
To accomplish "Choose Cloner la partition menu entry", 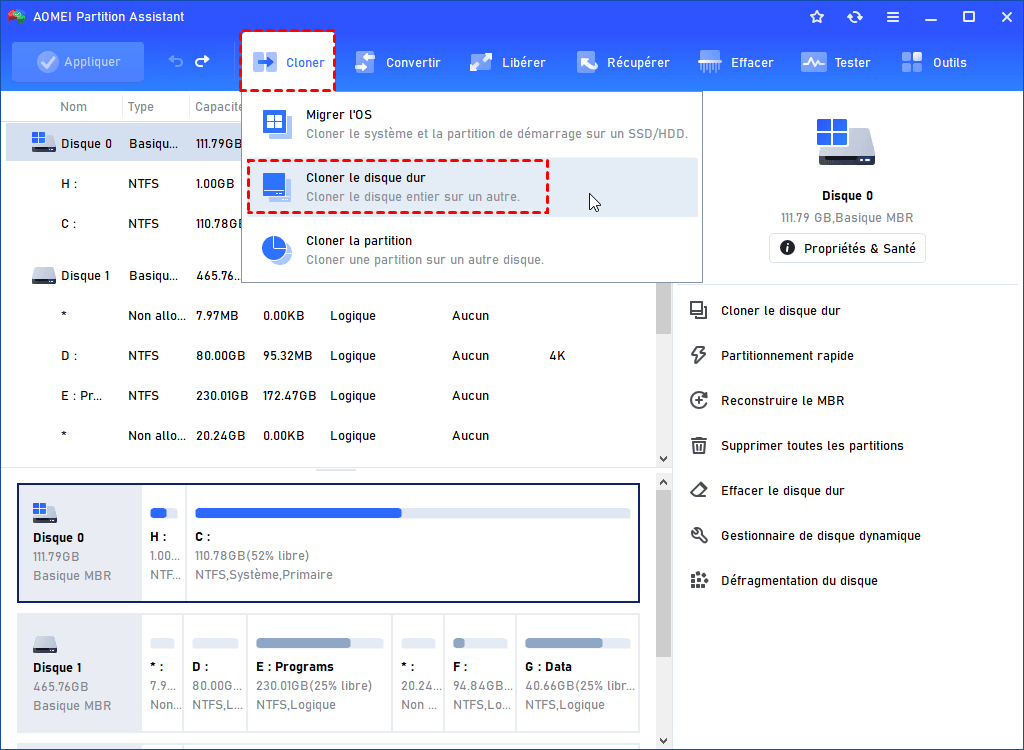I will [x=472, y=250].
